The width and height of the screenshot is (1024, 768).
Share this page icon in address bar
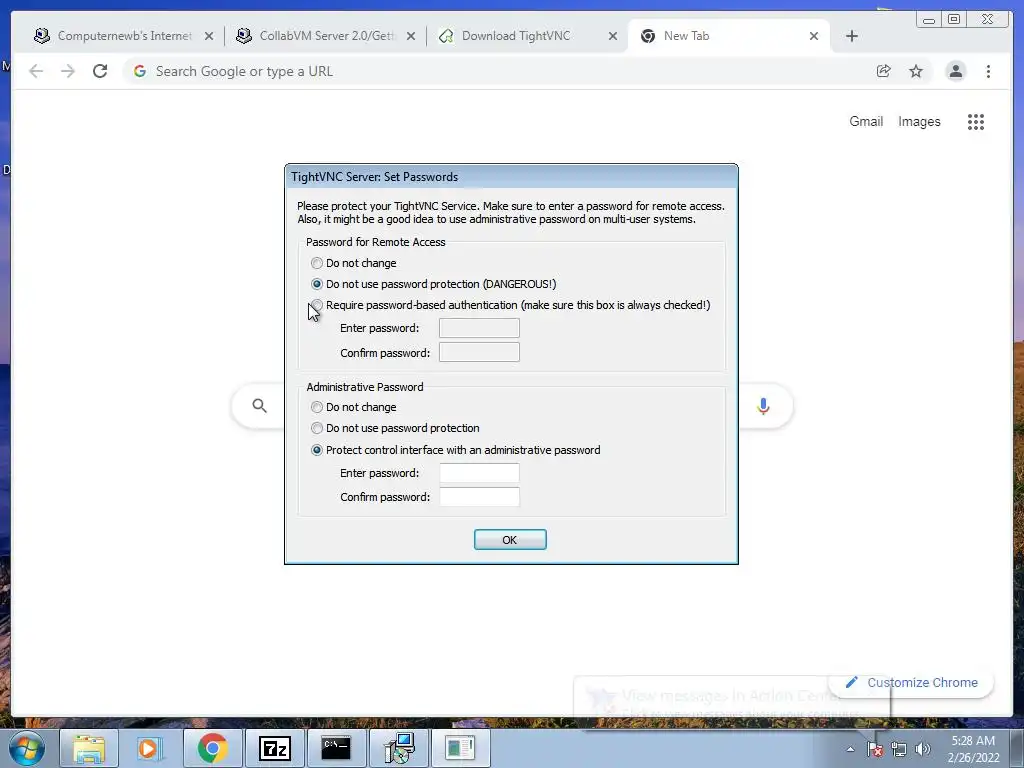884,71
